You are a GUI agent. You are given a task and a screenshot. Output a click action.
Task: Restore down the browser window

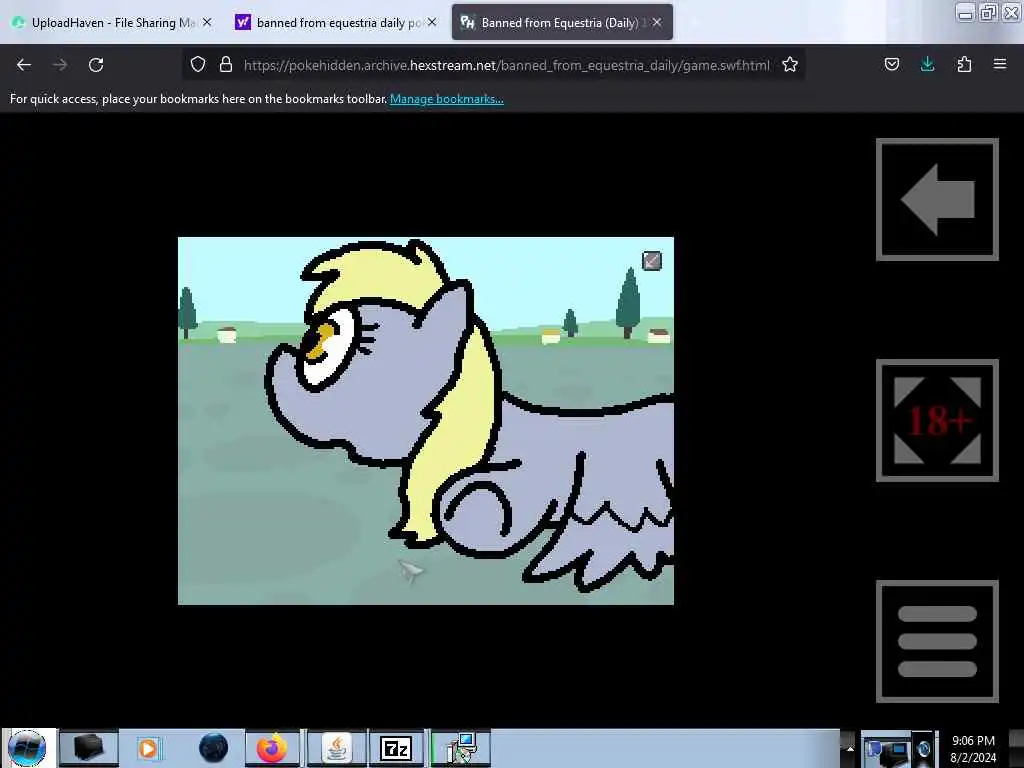point(989,12)
